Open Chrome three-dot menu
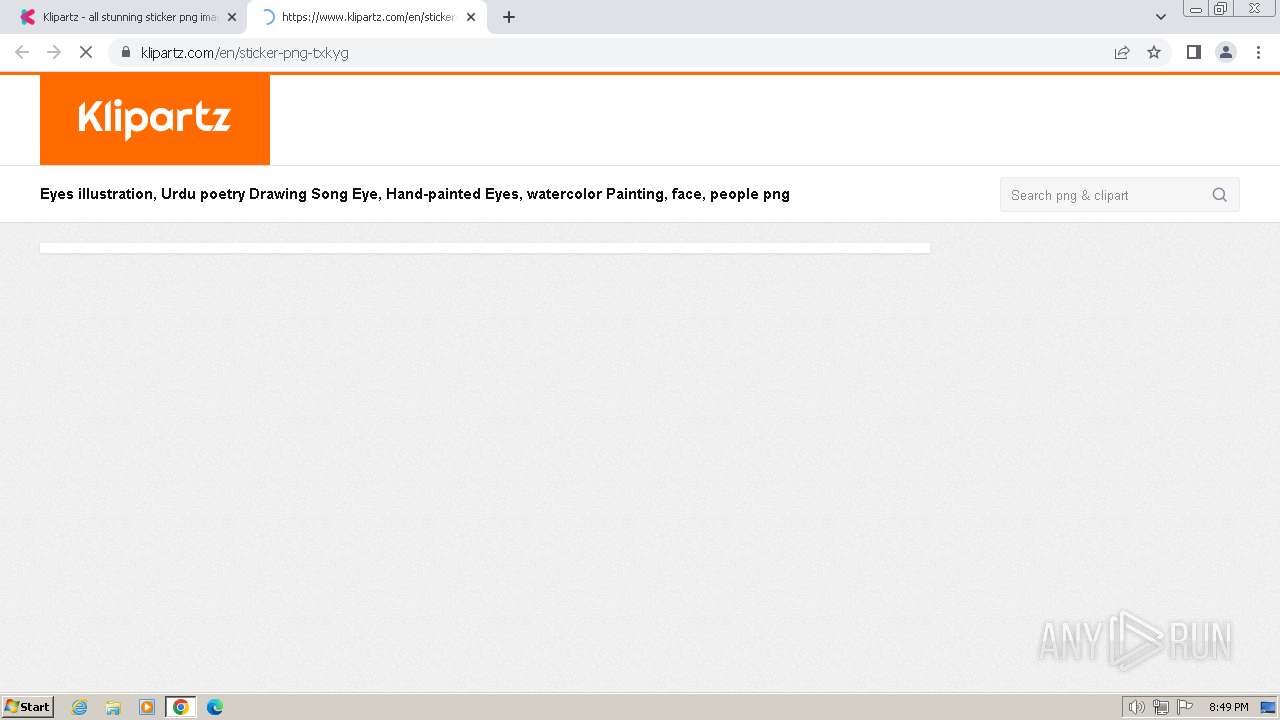The height and width of the screenshot is (720, 1280). click(1258, 52)
